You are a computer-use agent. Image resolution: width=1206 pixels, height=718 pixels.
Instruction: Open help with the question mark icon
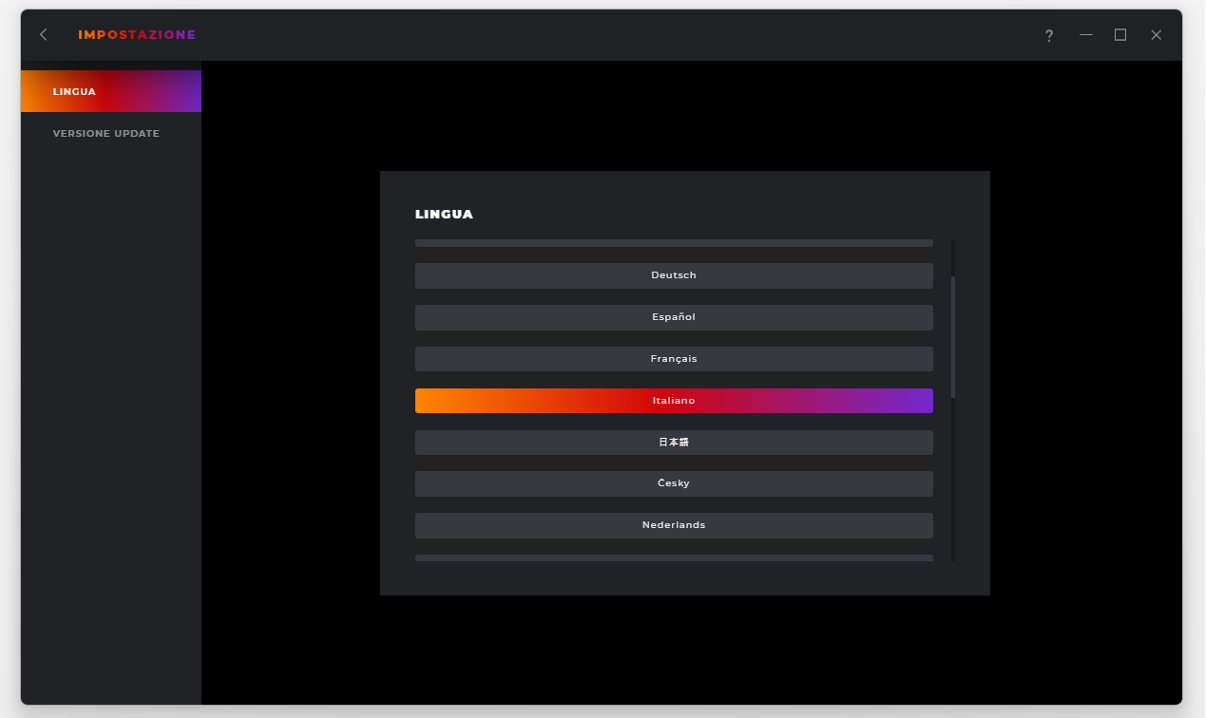point(1049,35)
